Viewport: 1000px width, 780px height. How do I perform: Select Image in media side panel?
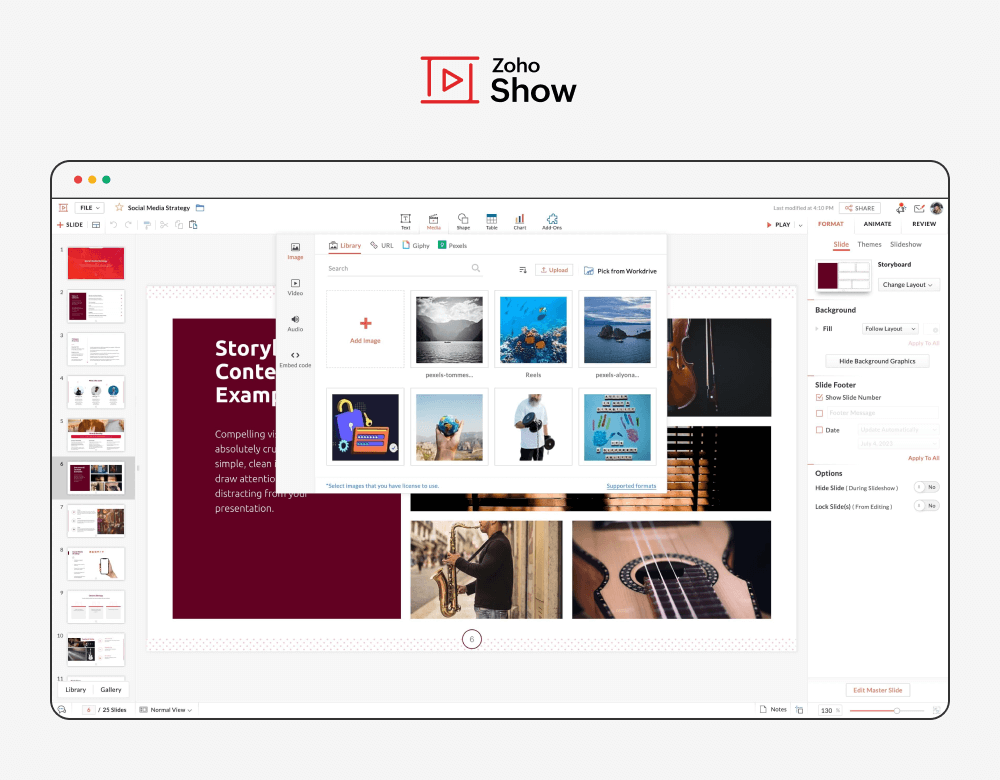(295, 251)
